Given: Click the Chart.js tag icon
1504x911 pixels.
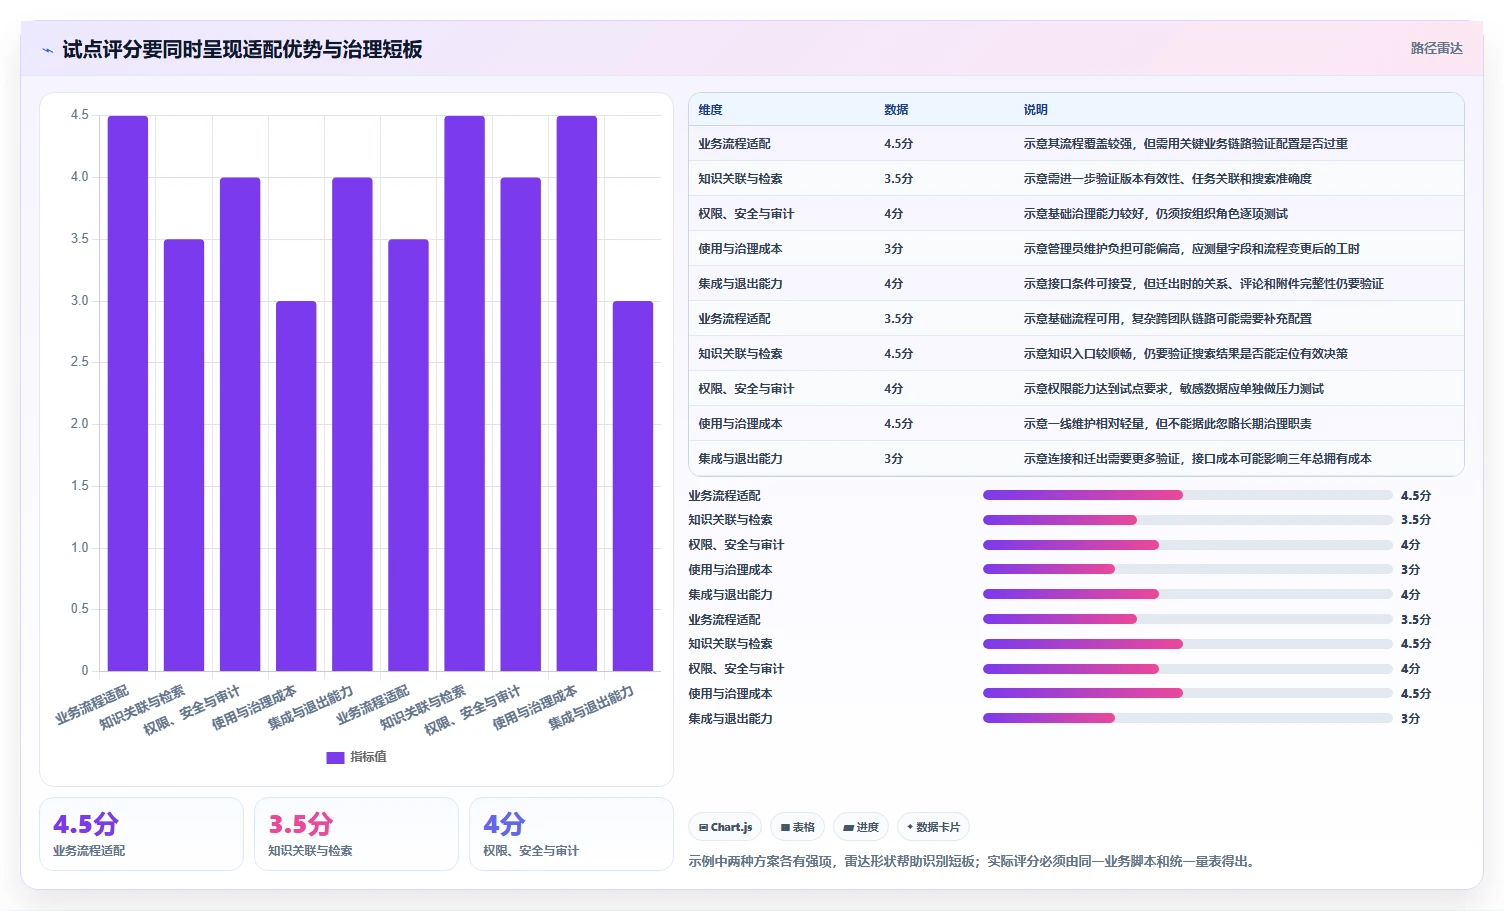Looking at the screenshot, I should (x=703, y=827).
